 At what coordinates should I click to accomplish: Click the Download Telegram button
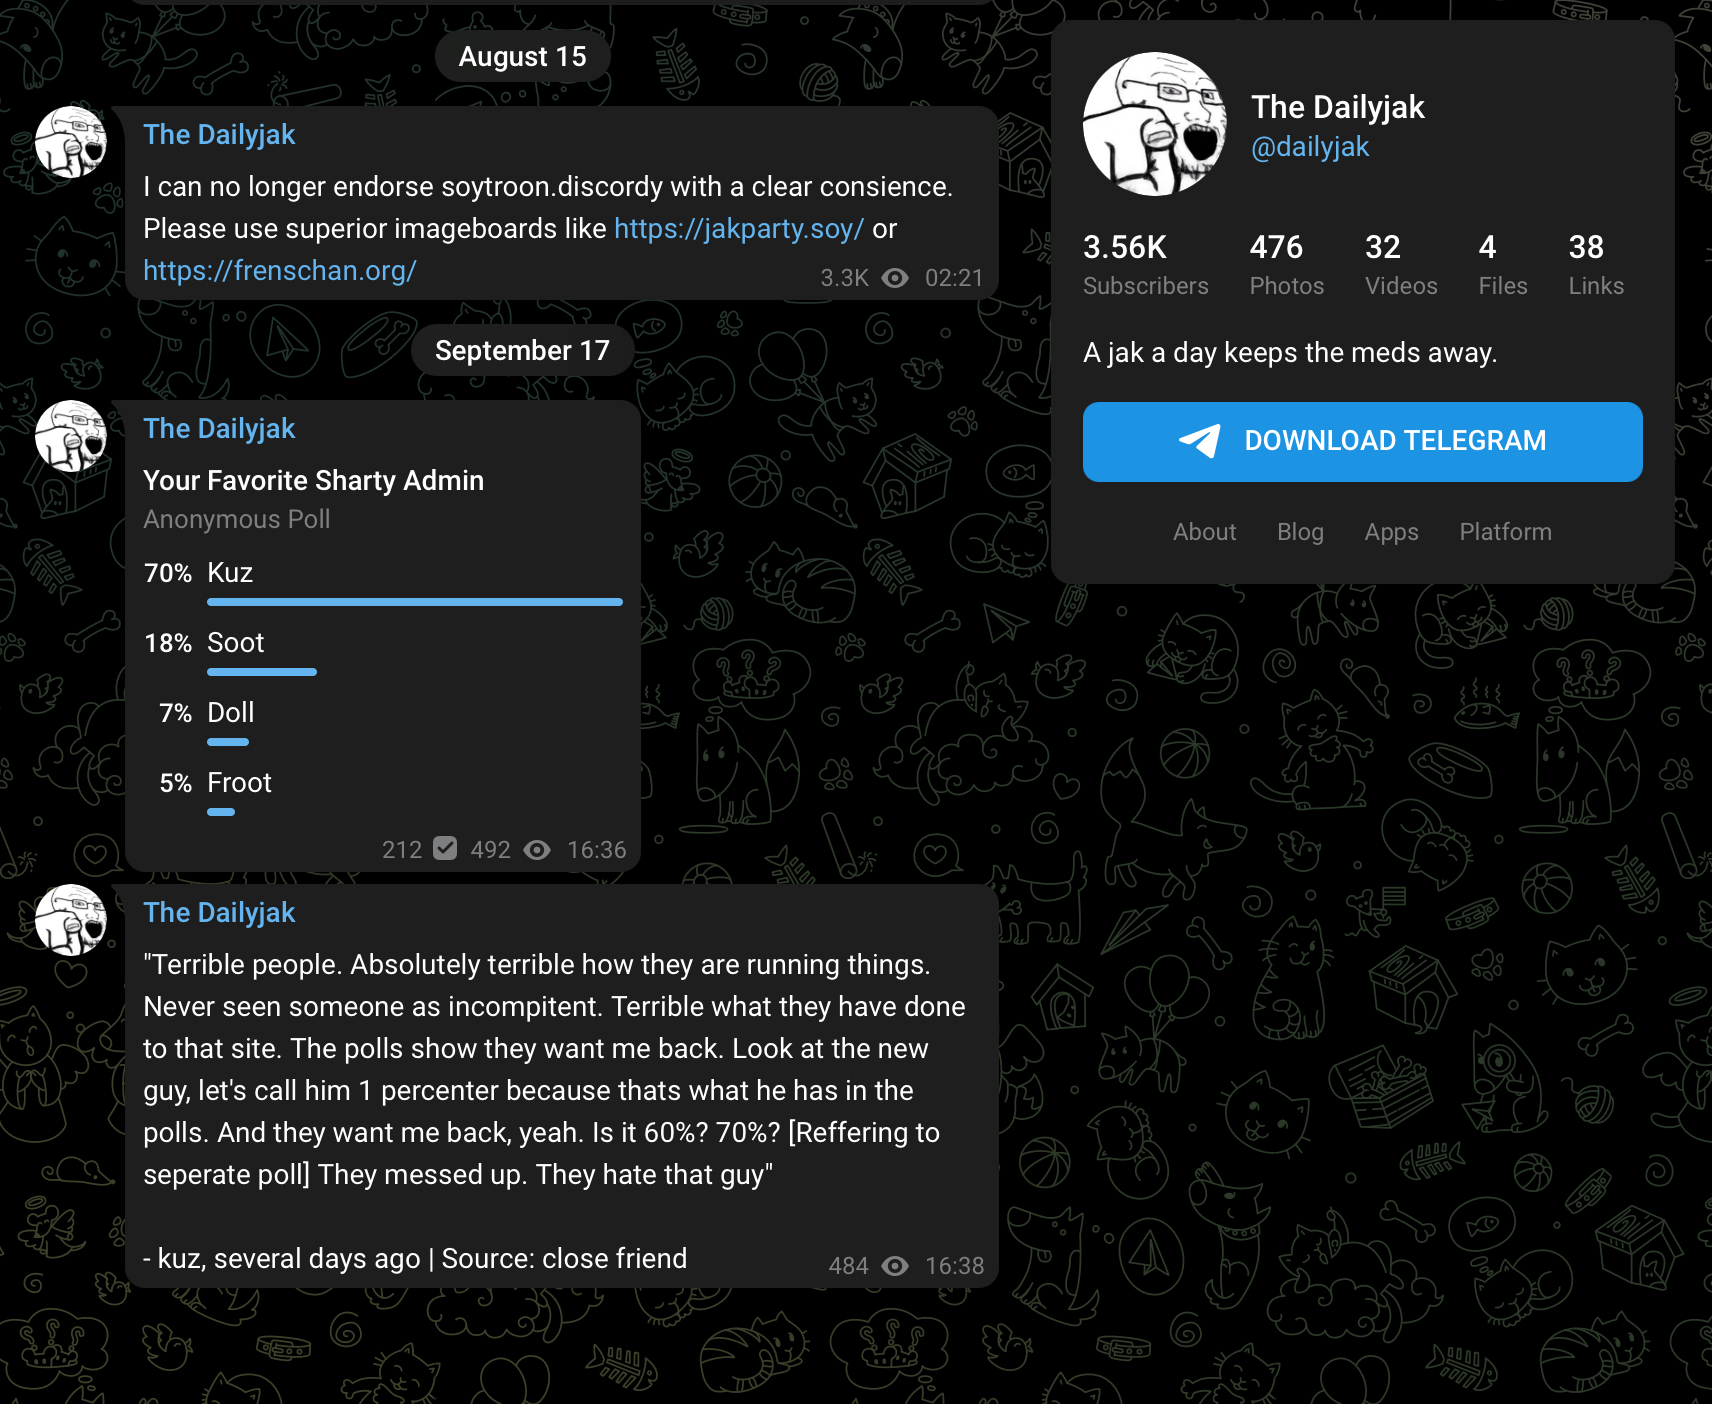click(1362, 442)
